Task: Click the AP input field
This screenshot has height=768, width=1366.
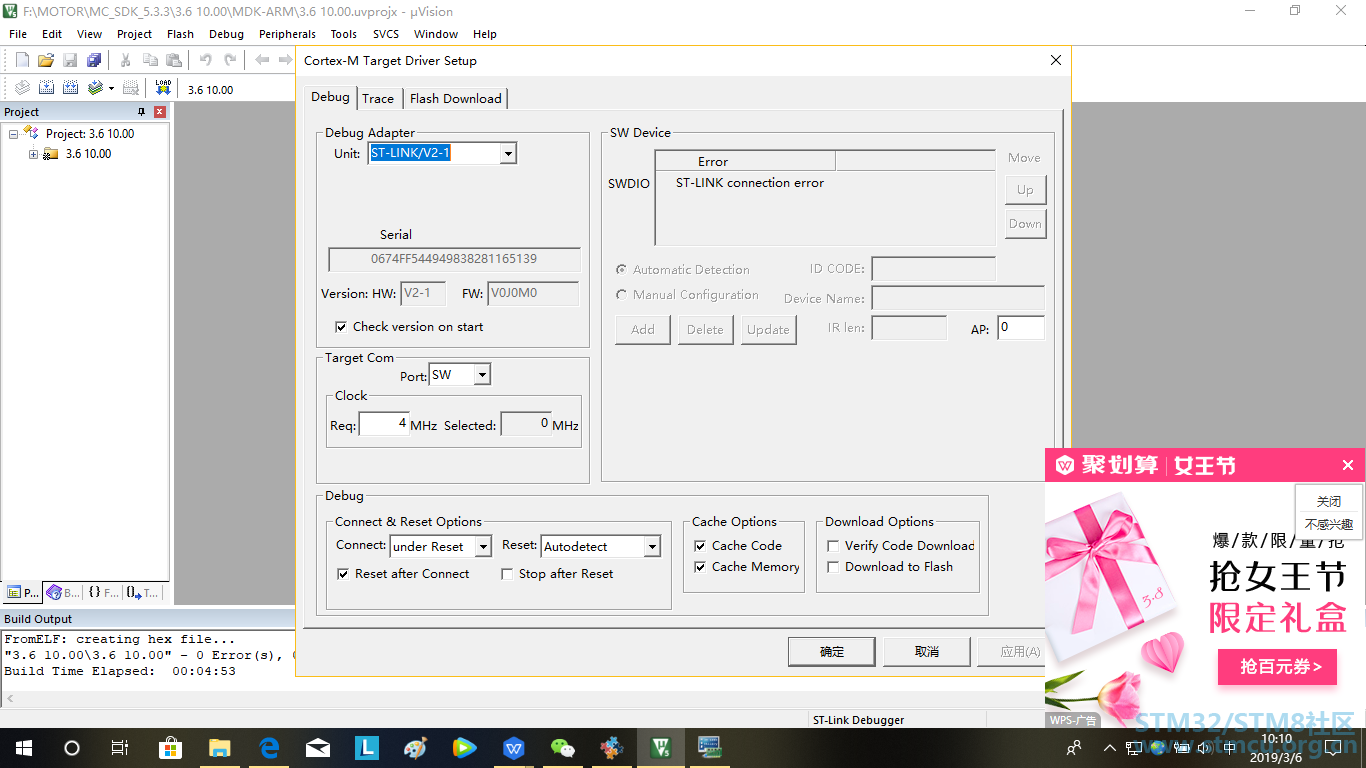Action: (1020, 328)
